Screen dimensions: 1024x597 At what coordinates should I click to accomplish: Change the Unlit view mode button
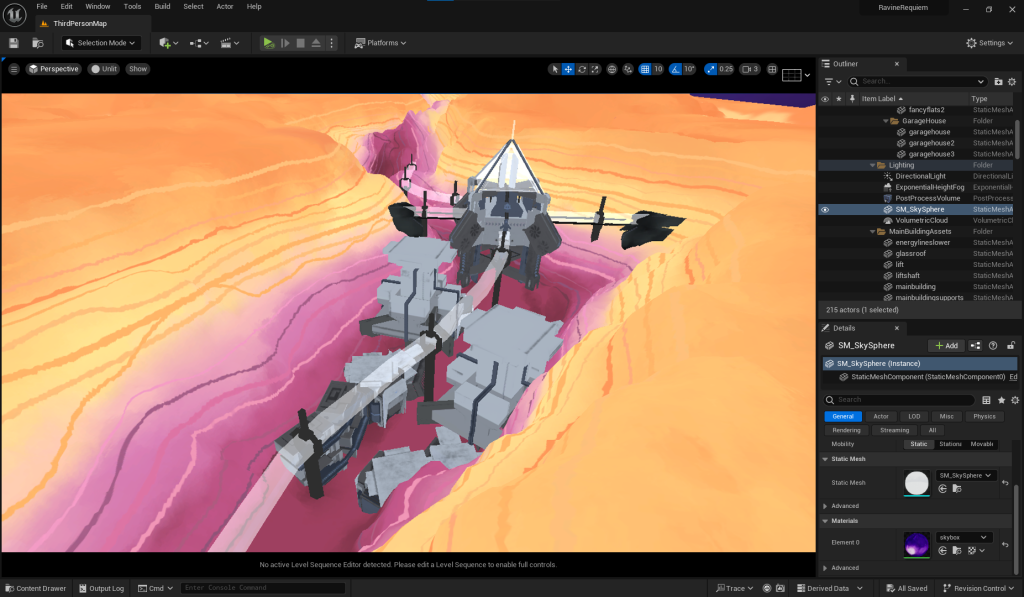pos(104,69)
